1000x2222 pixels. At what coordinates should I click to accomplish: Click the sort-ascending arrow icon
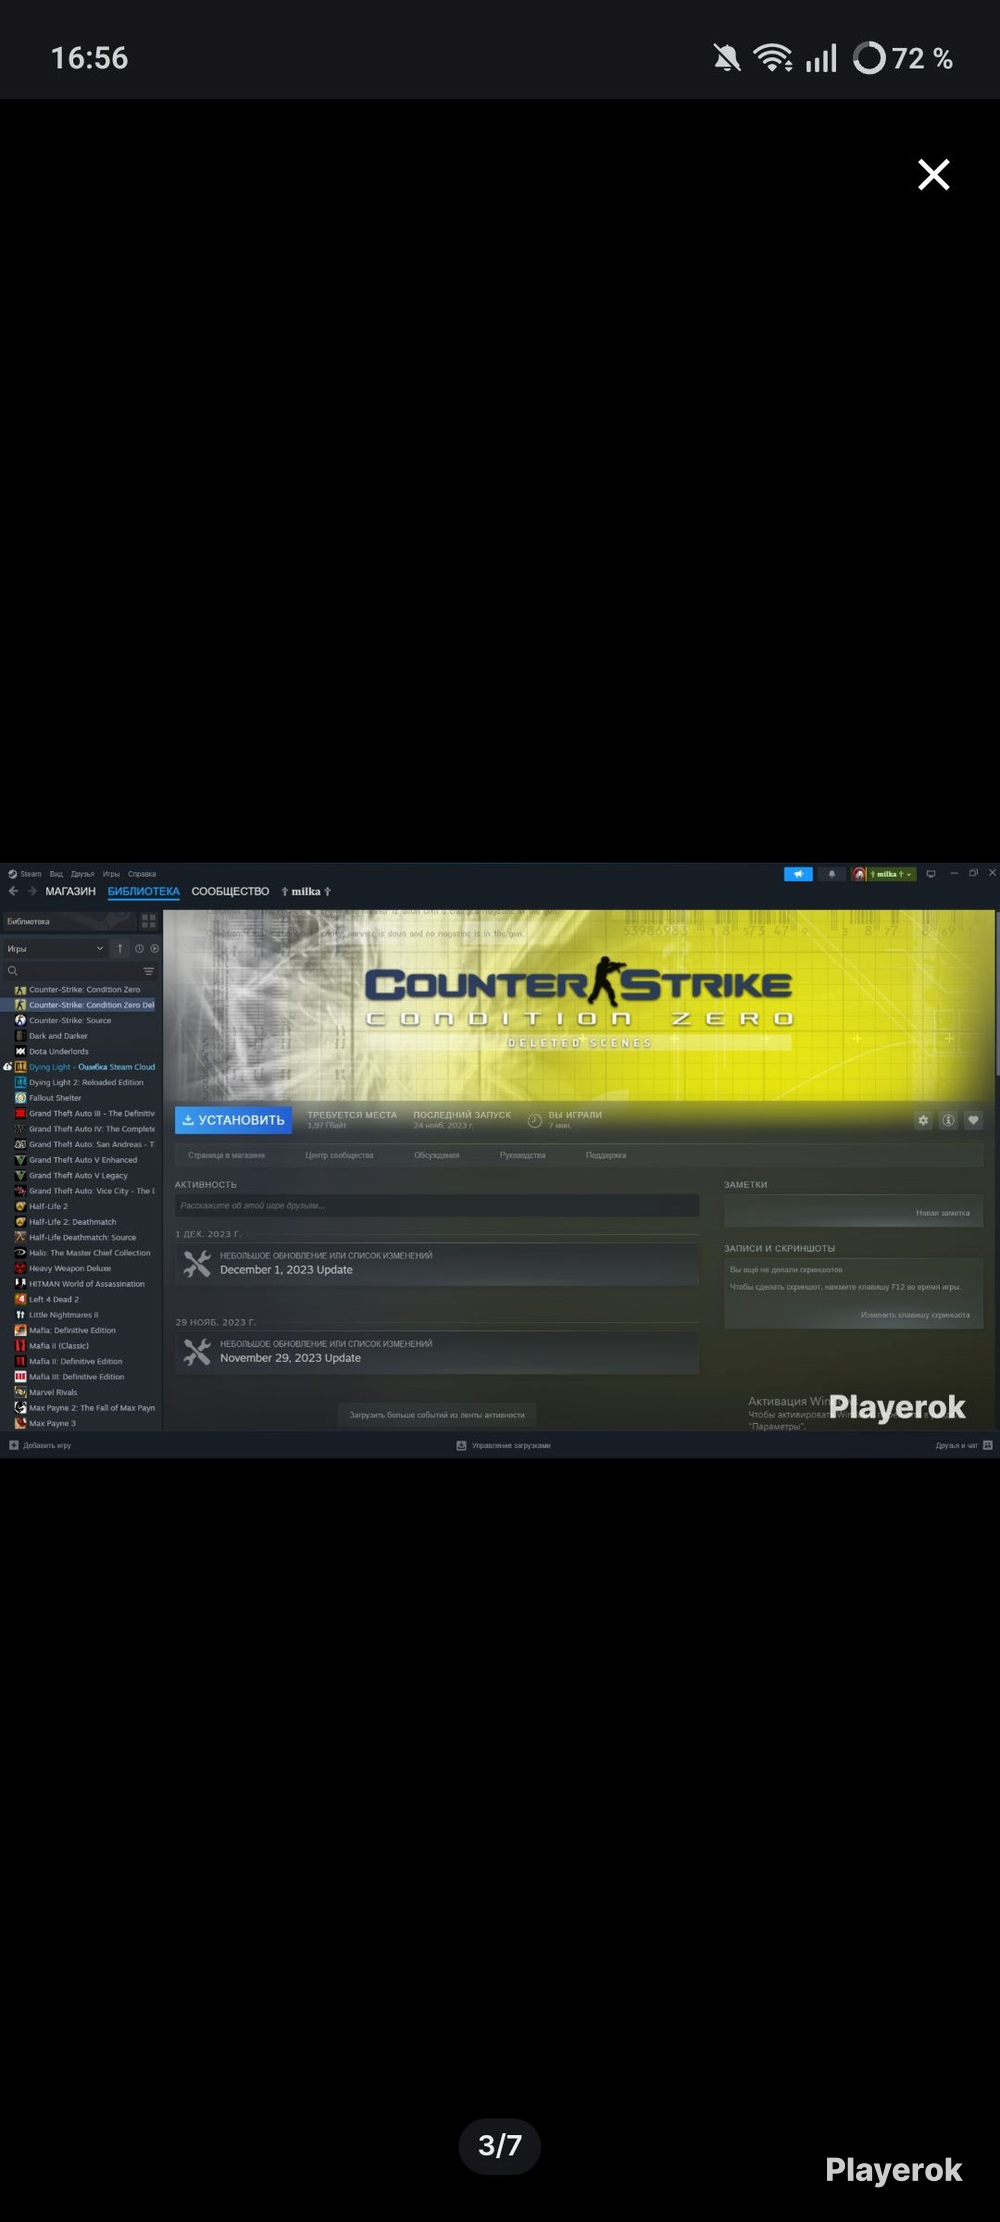click(120, 948)
